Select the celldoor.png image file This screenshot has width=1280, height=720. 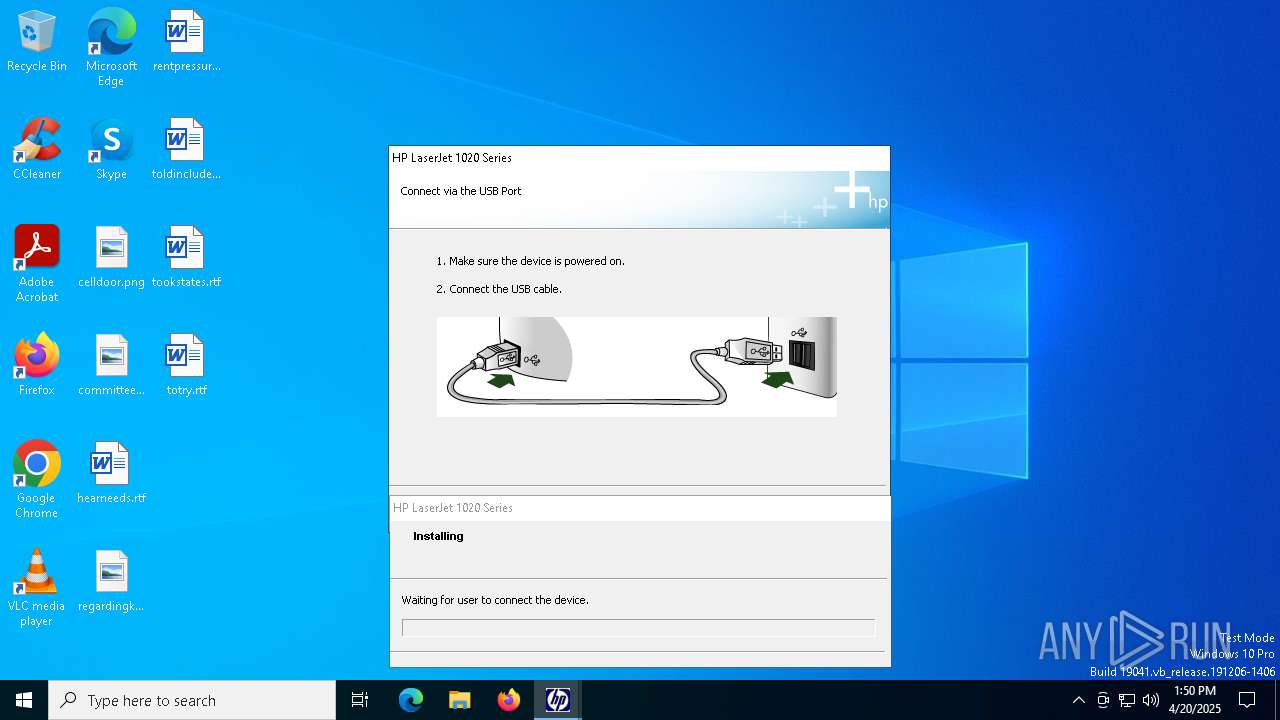click(111, 258)
